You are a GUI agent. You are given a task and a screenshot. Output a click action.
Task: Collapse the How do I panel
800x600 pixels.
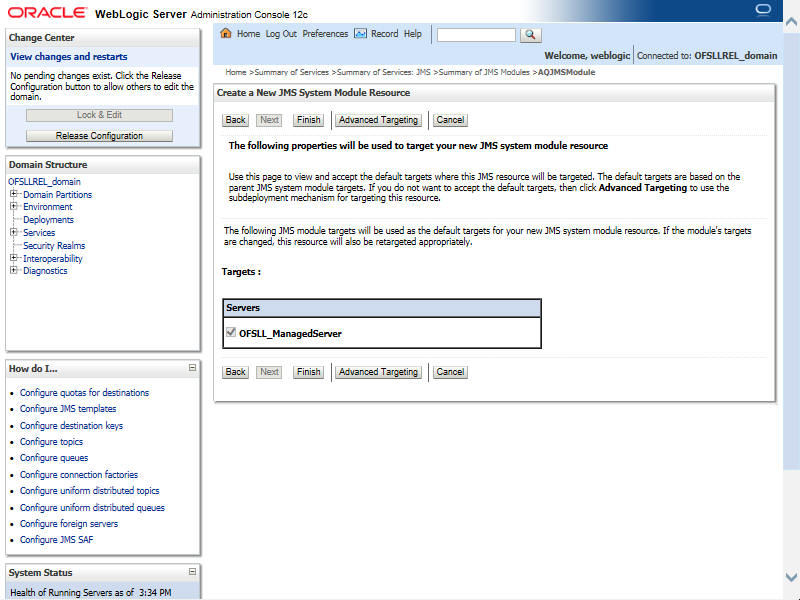pos(192,367)
